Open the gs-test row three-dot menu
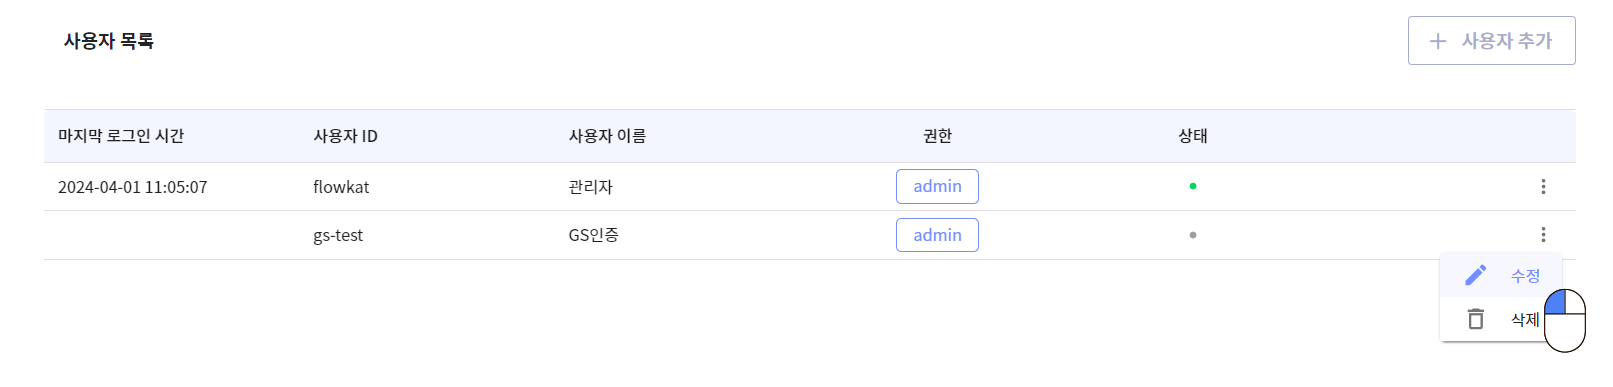The image size is (1613, 387). coord(1543,234)
